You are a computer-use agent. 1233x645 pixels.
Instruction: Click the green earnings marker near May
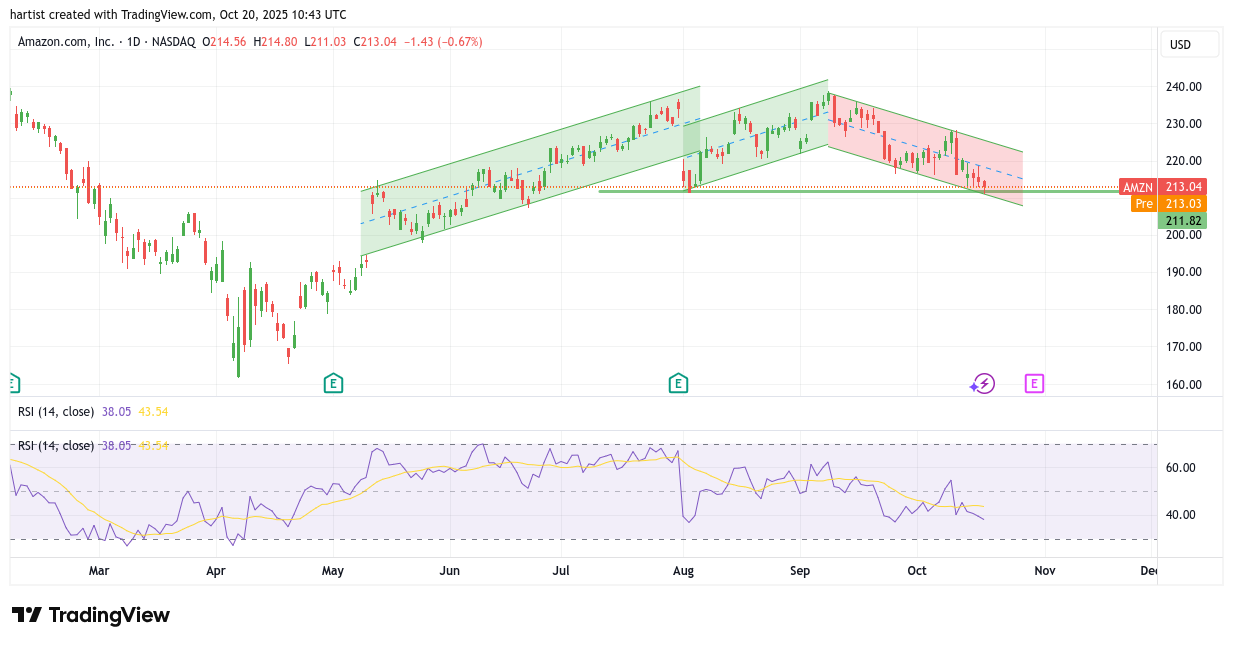pyautogui.click(x=333, y=383)
